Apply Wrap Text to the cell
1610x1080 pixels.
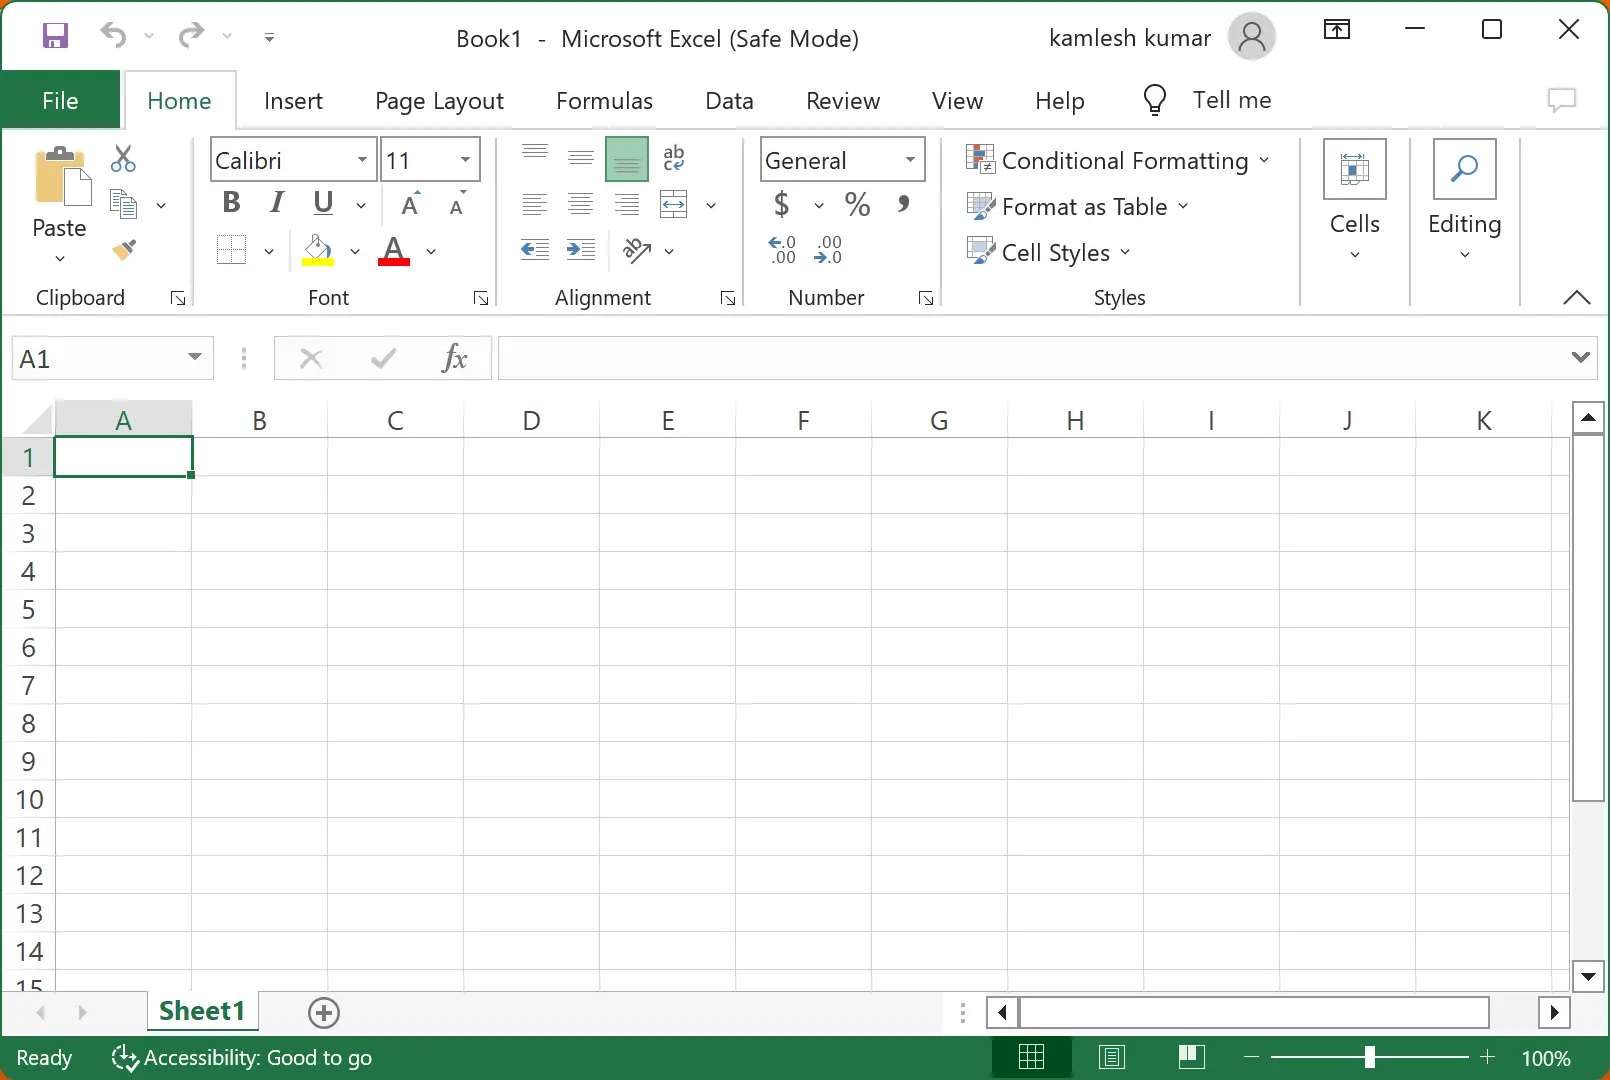click(x=674, y=158)
